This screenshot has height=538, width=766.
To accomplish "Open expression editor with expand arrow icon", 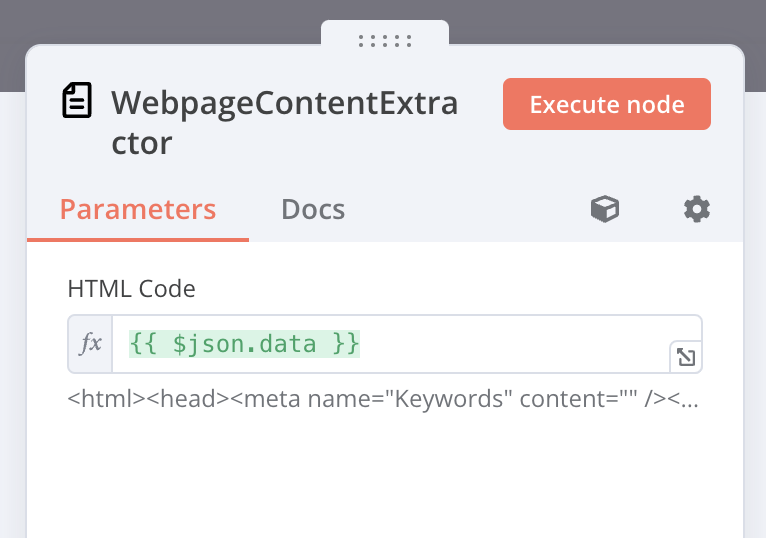I will [x=686, y=357].
